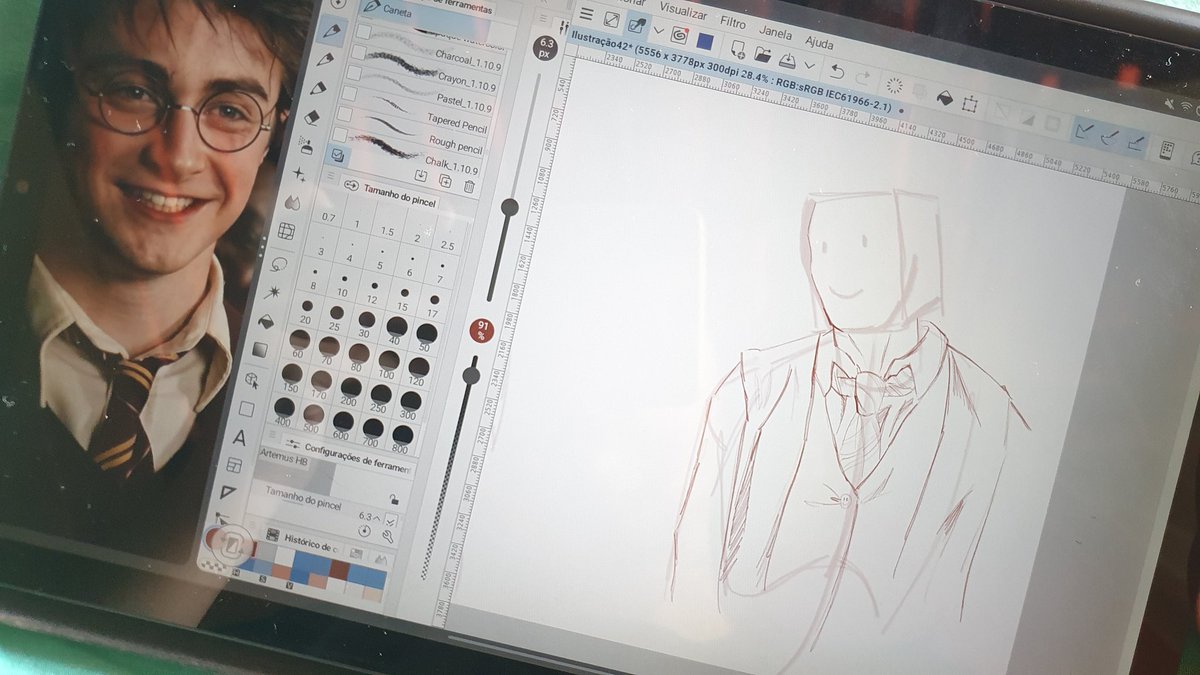Select the Pencil tool below Pen
The height and width of the screenshot is (675, 1200).
coord(326,60)
